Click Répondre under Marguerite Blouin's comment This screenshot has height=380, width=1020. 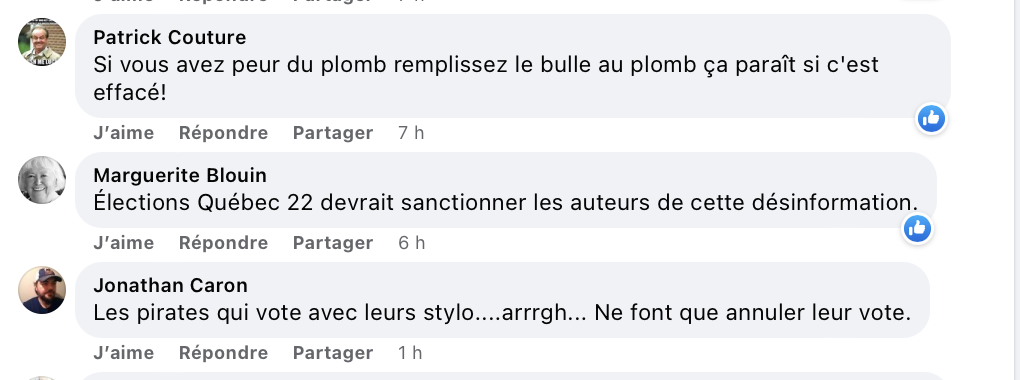coord(223,243)
